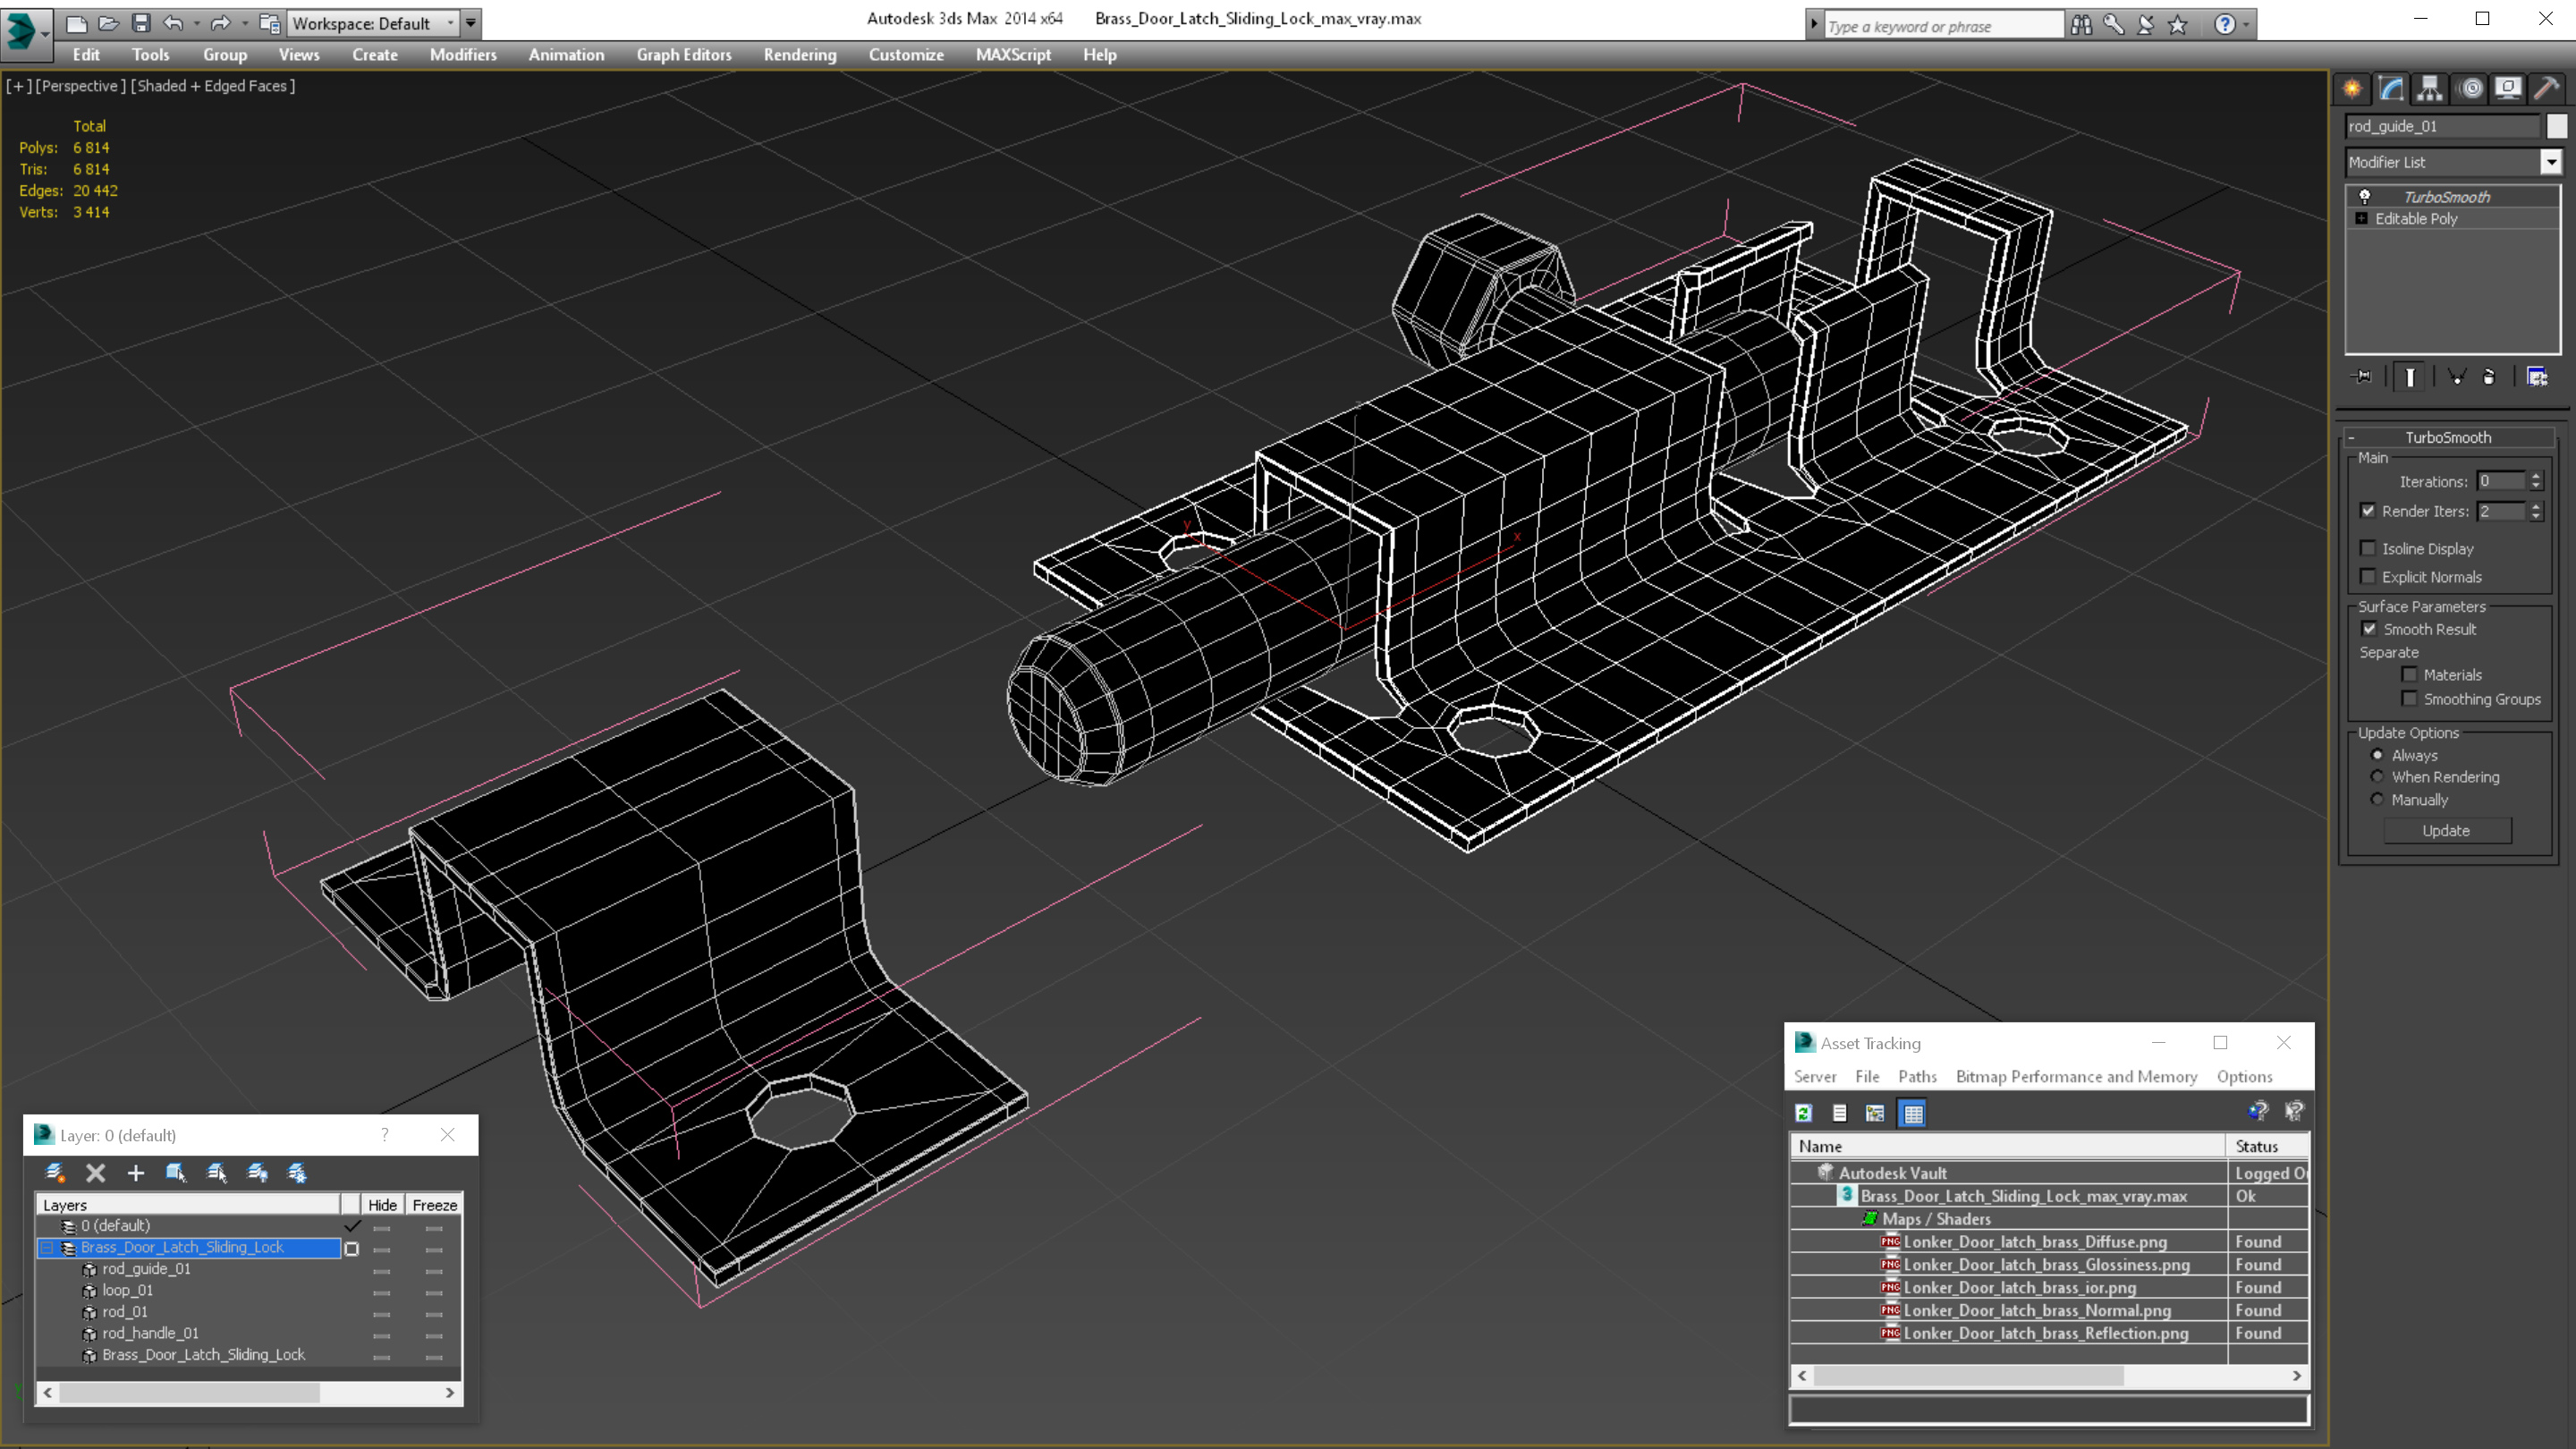Click Refresh icon in Asset Tracking toolbar
The height and width of the screenshot is (1449, 2576).
point(1804,1113)
